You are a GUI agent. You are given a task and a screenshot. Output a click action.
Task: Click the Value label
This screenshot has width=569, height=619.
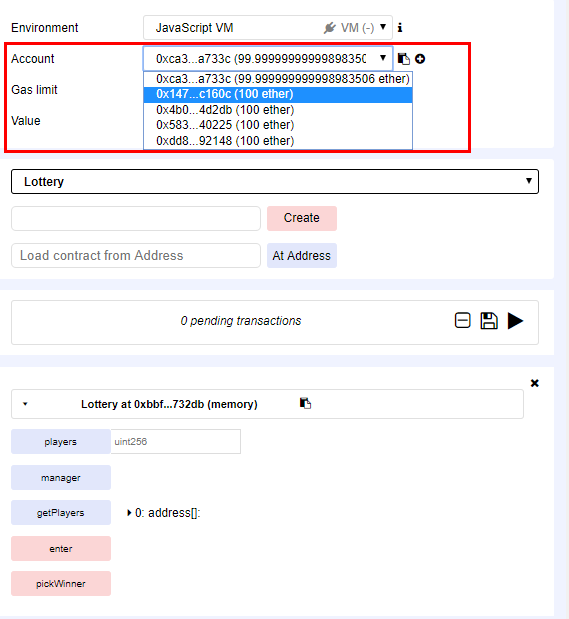point(26,121)
